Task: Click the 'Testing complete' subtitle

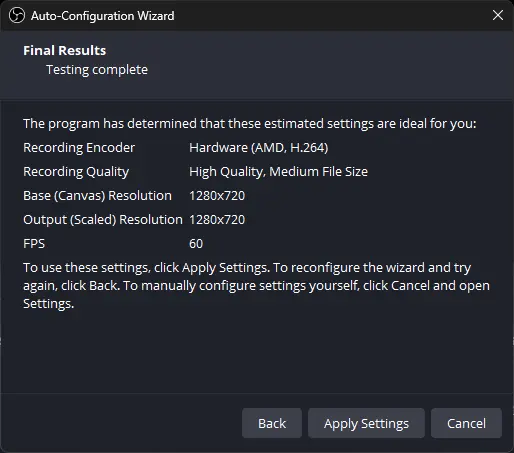Action: (97, 70)
